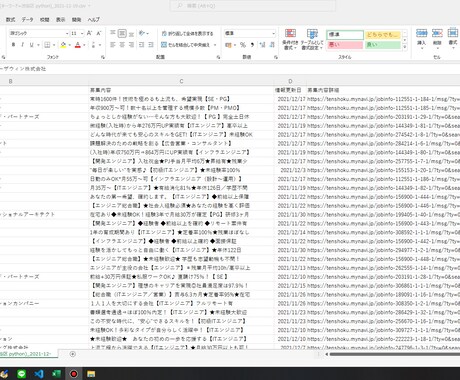Image resolution: width=460 pixels, height=380 pixels.
Task: Align text to top
Action: coord(113,33)
